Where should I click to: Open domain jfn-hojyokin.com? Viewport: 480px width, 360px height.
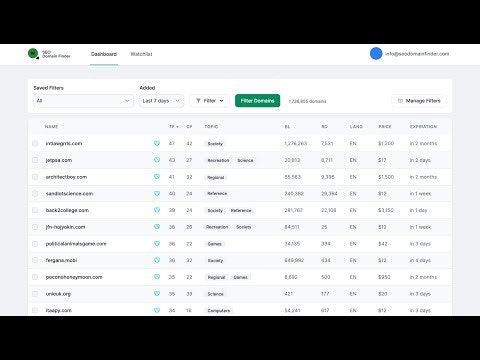tap(65, 227)
